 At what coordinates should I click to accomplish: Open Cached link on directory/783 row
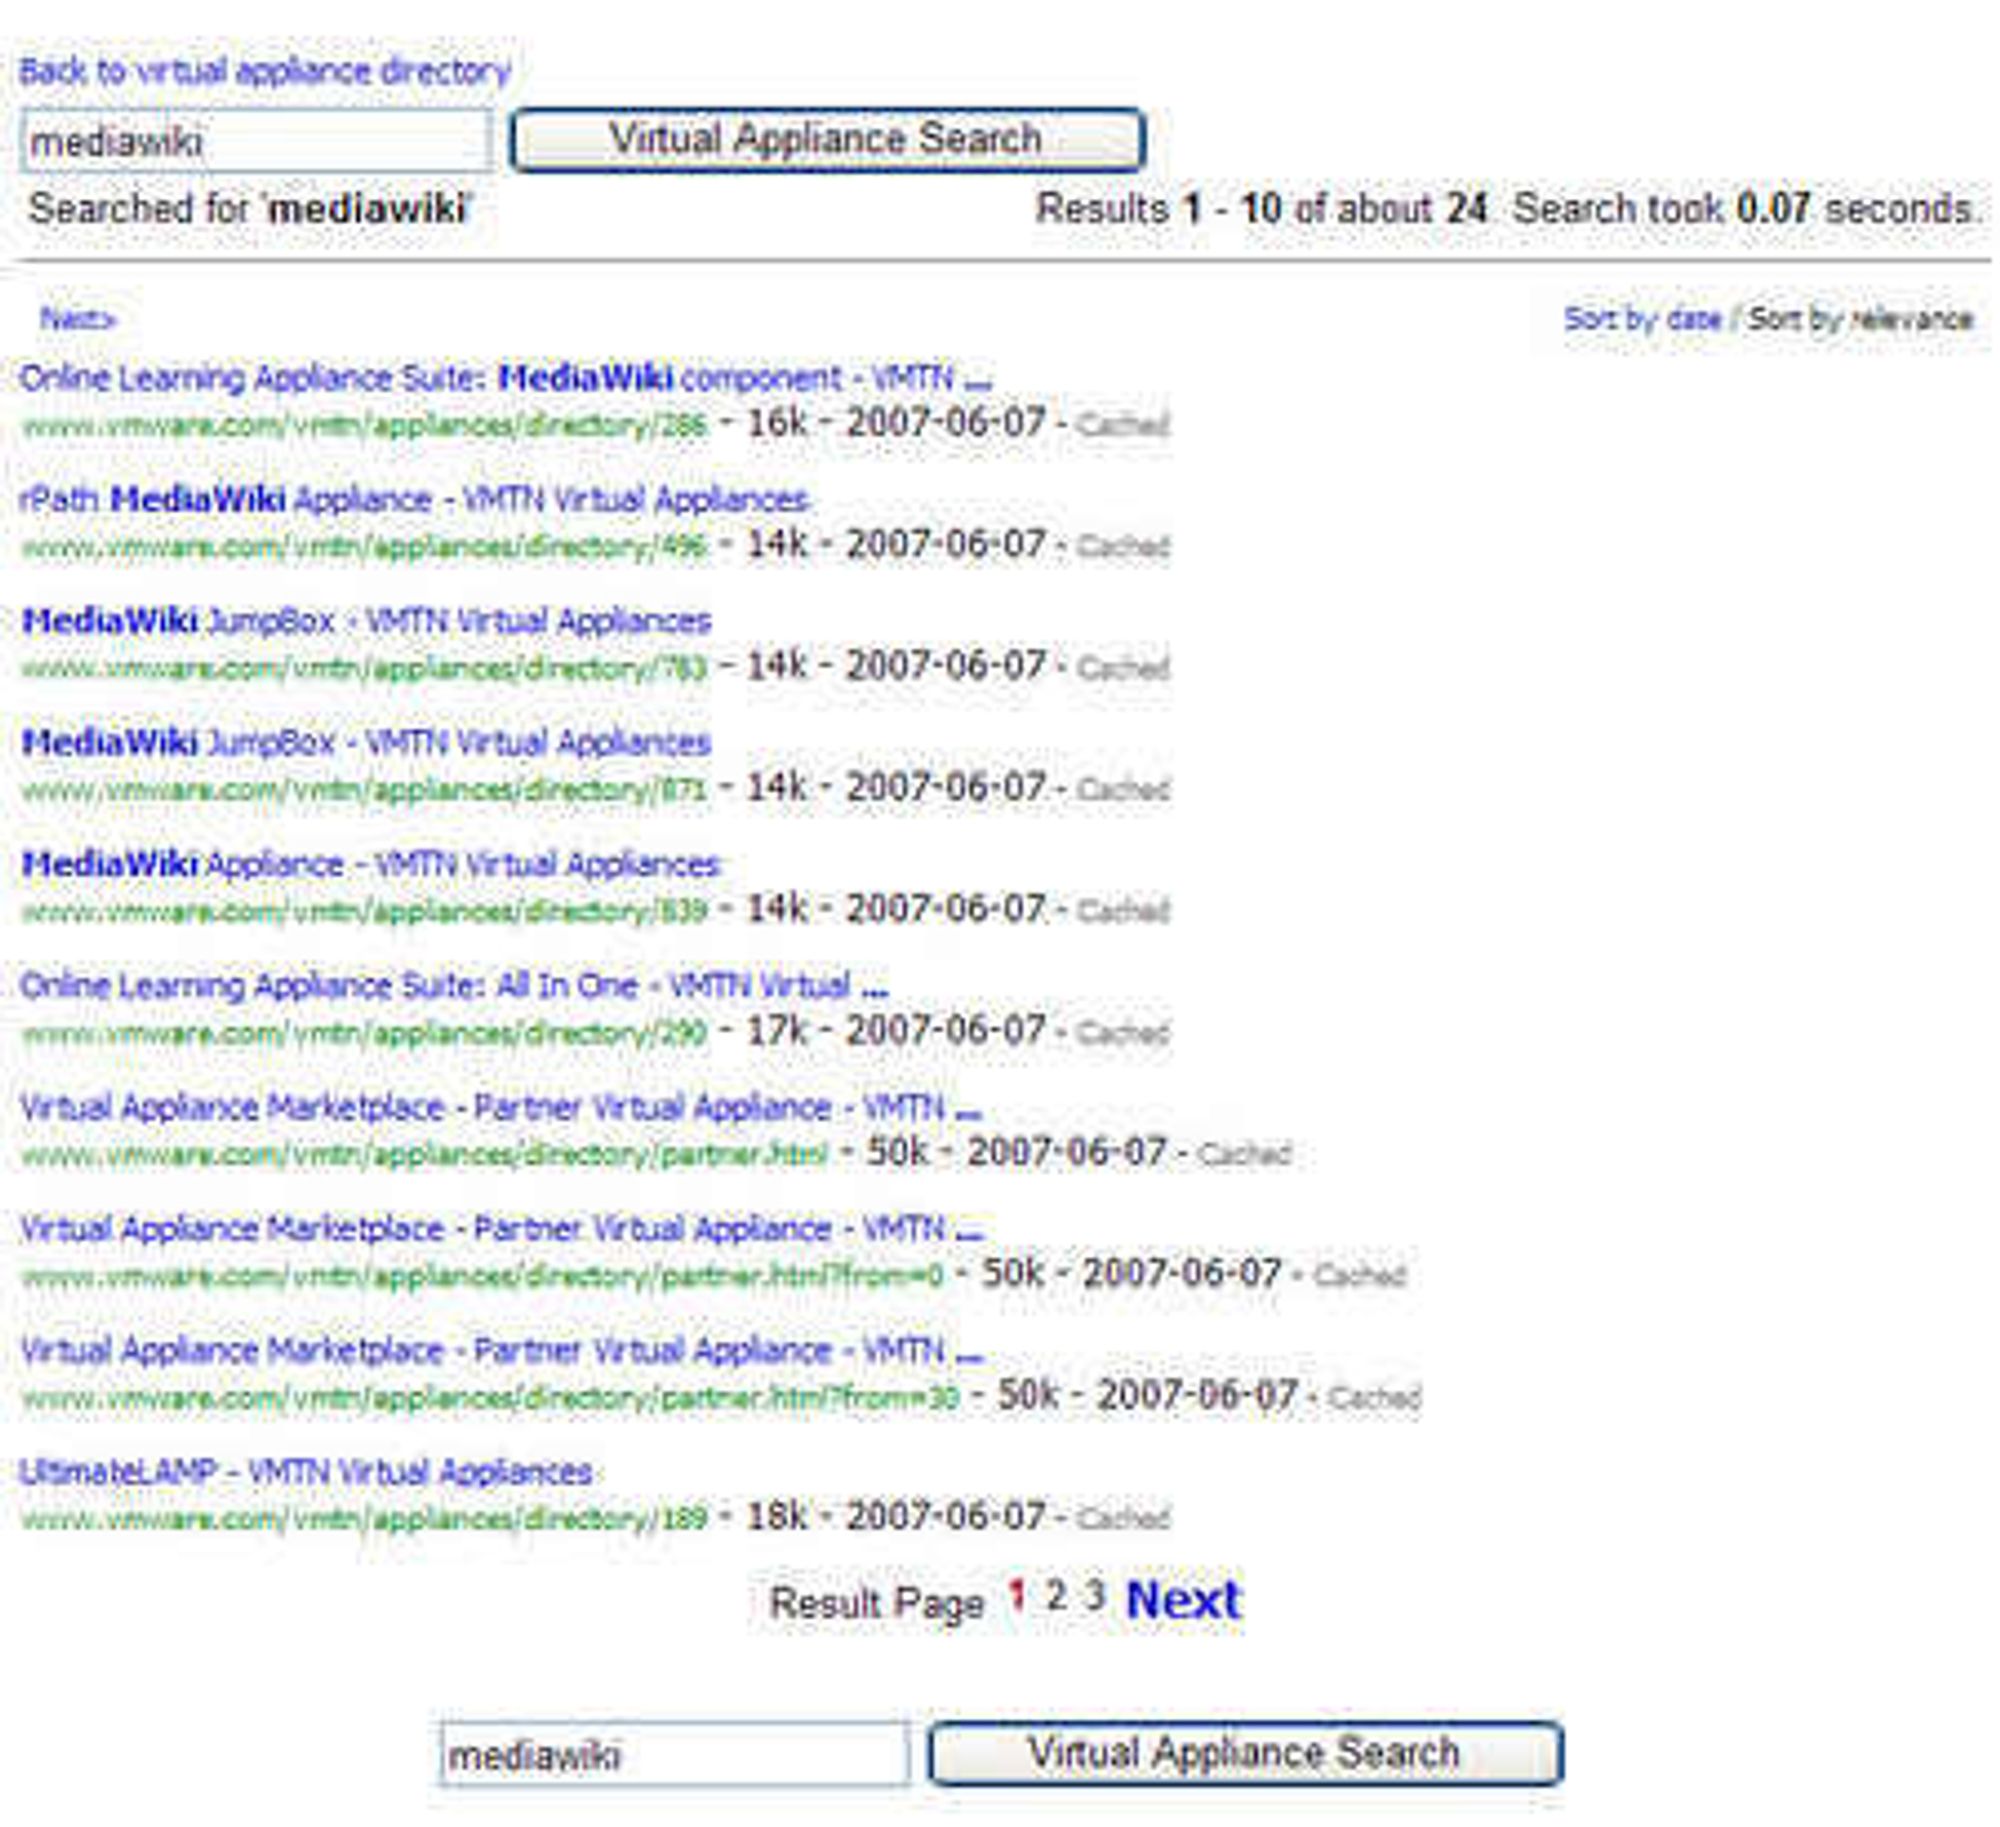tap(1123, 668)
